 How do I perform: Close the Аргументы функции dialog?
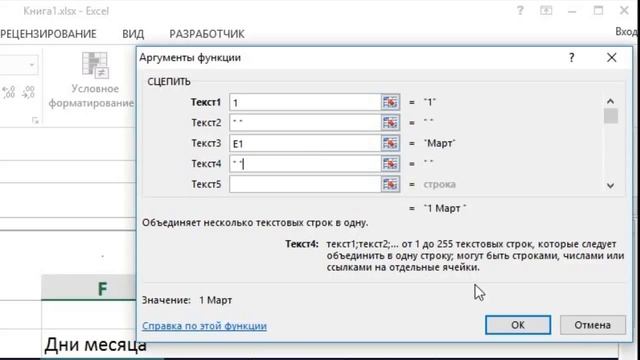coord(611,58)
